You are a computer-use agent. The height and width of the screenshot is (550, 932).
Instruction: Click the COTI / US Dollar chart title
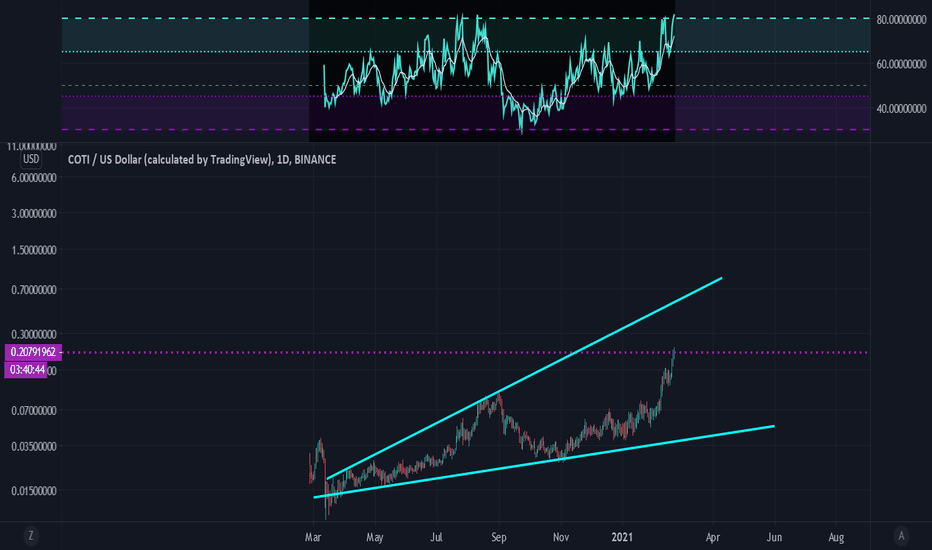point(202,159)
